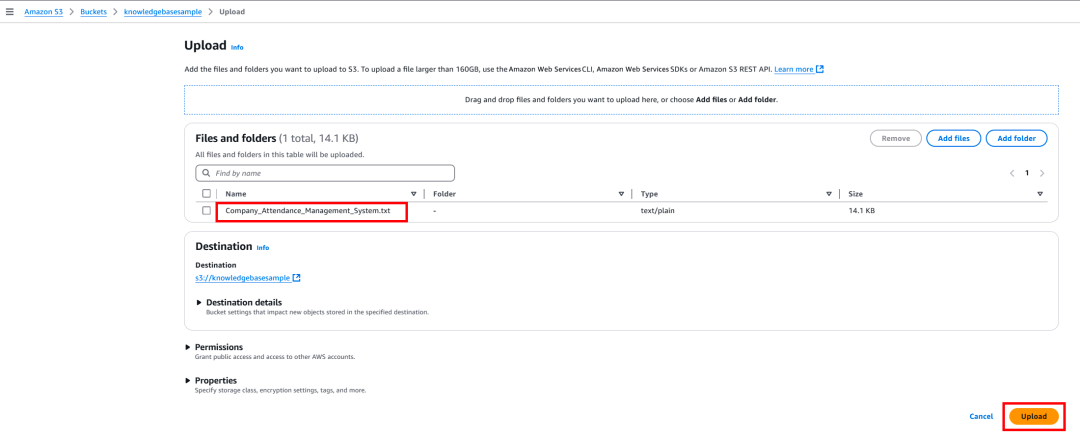The height and width of the screenshot is (439, 1080).
Task: Sort by the Name column arrow
Action: tap(414, 194)
